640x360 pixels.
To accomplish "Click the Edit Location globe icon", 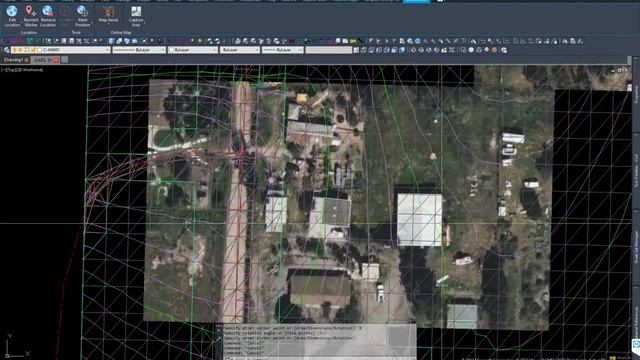I will [12, 11].
